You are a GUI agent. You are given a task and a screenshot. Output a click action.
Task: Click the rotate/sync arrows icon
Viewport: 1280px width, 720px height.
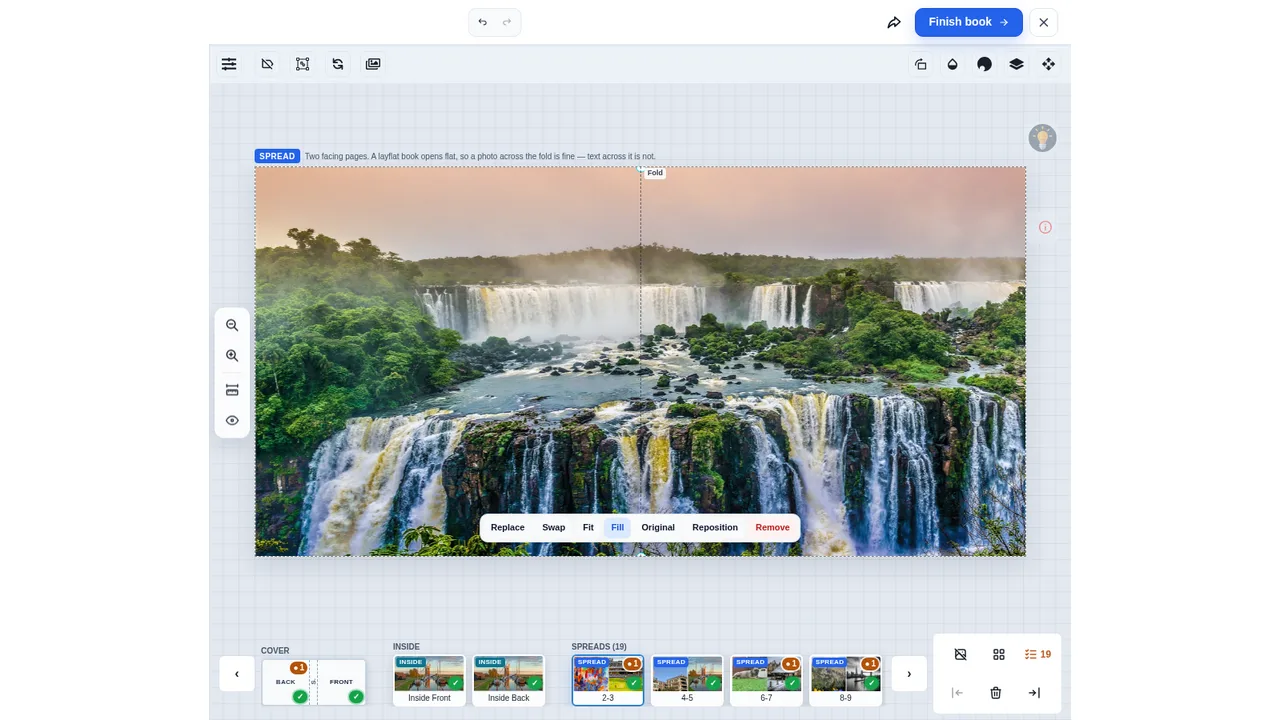tap(338, 64)
